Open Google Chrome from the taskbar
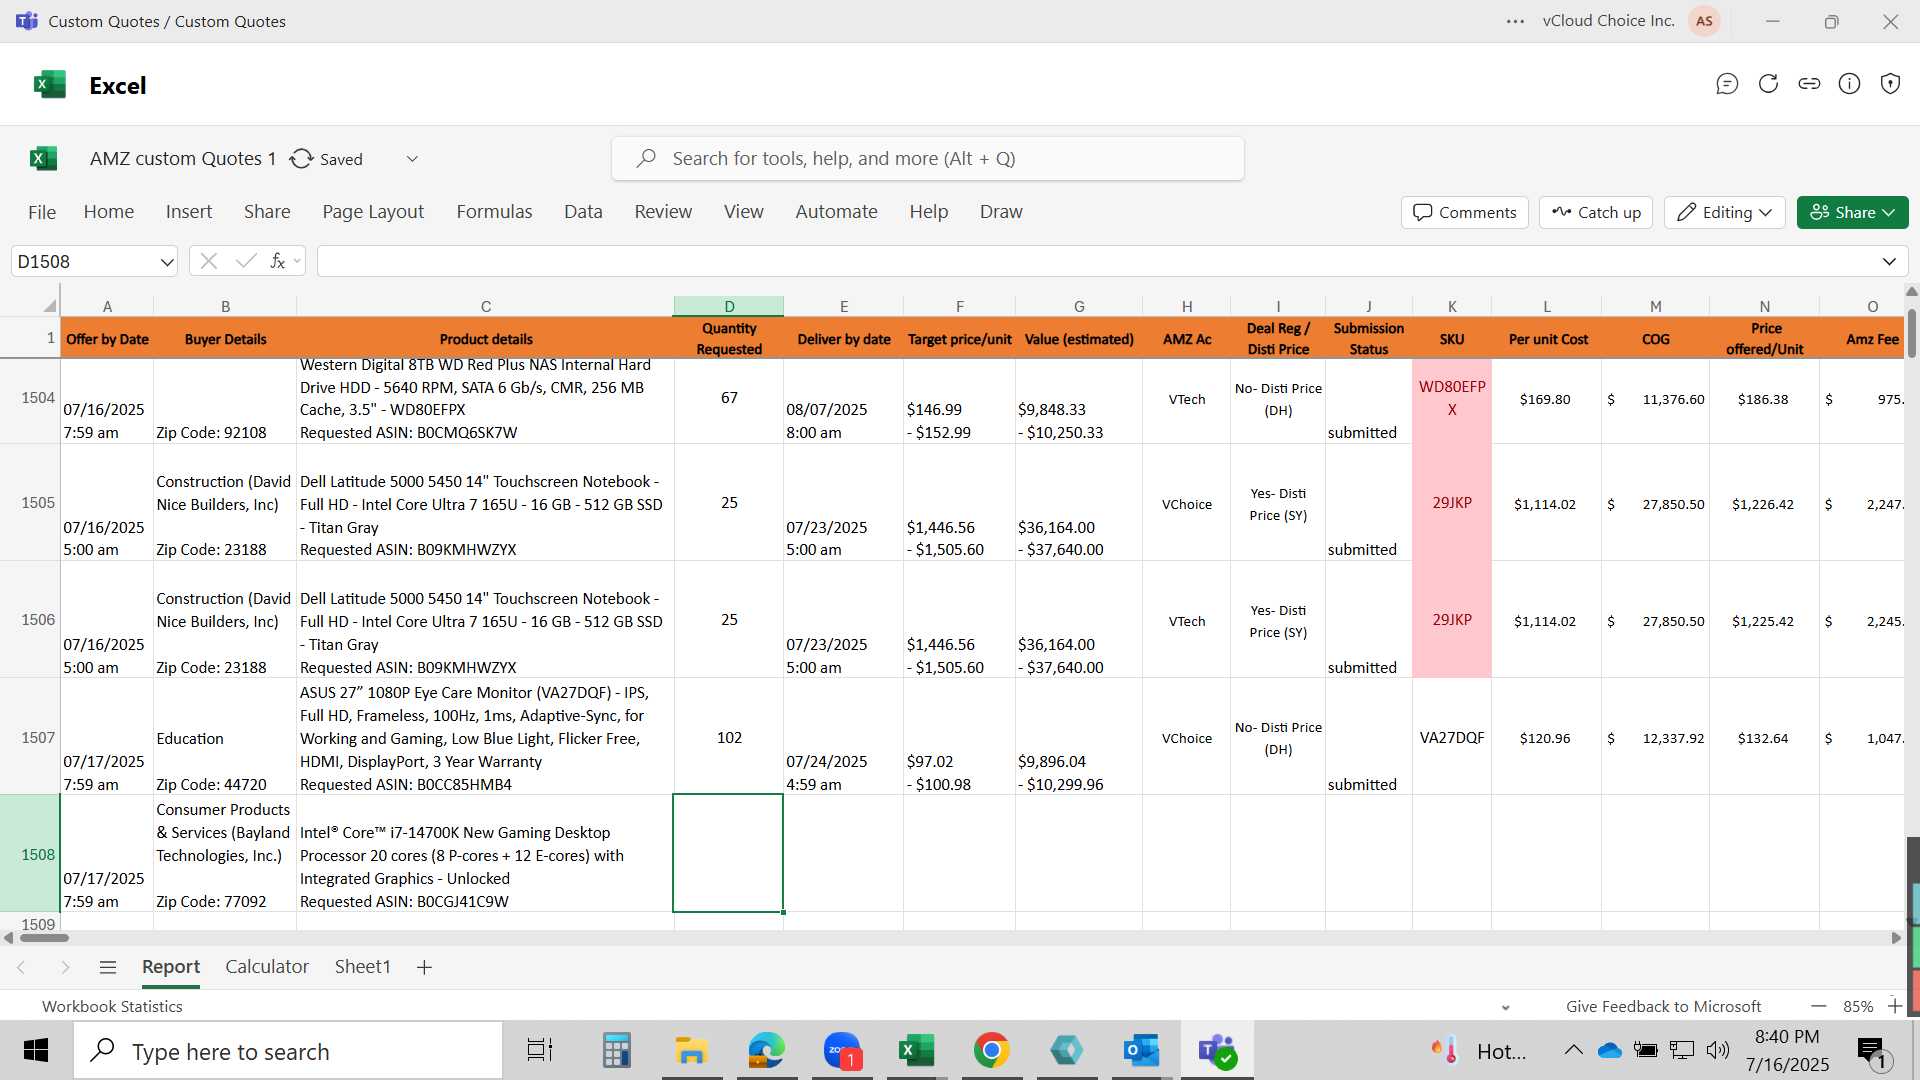 991,1051
